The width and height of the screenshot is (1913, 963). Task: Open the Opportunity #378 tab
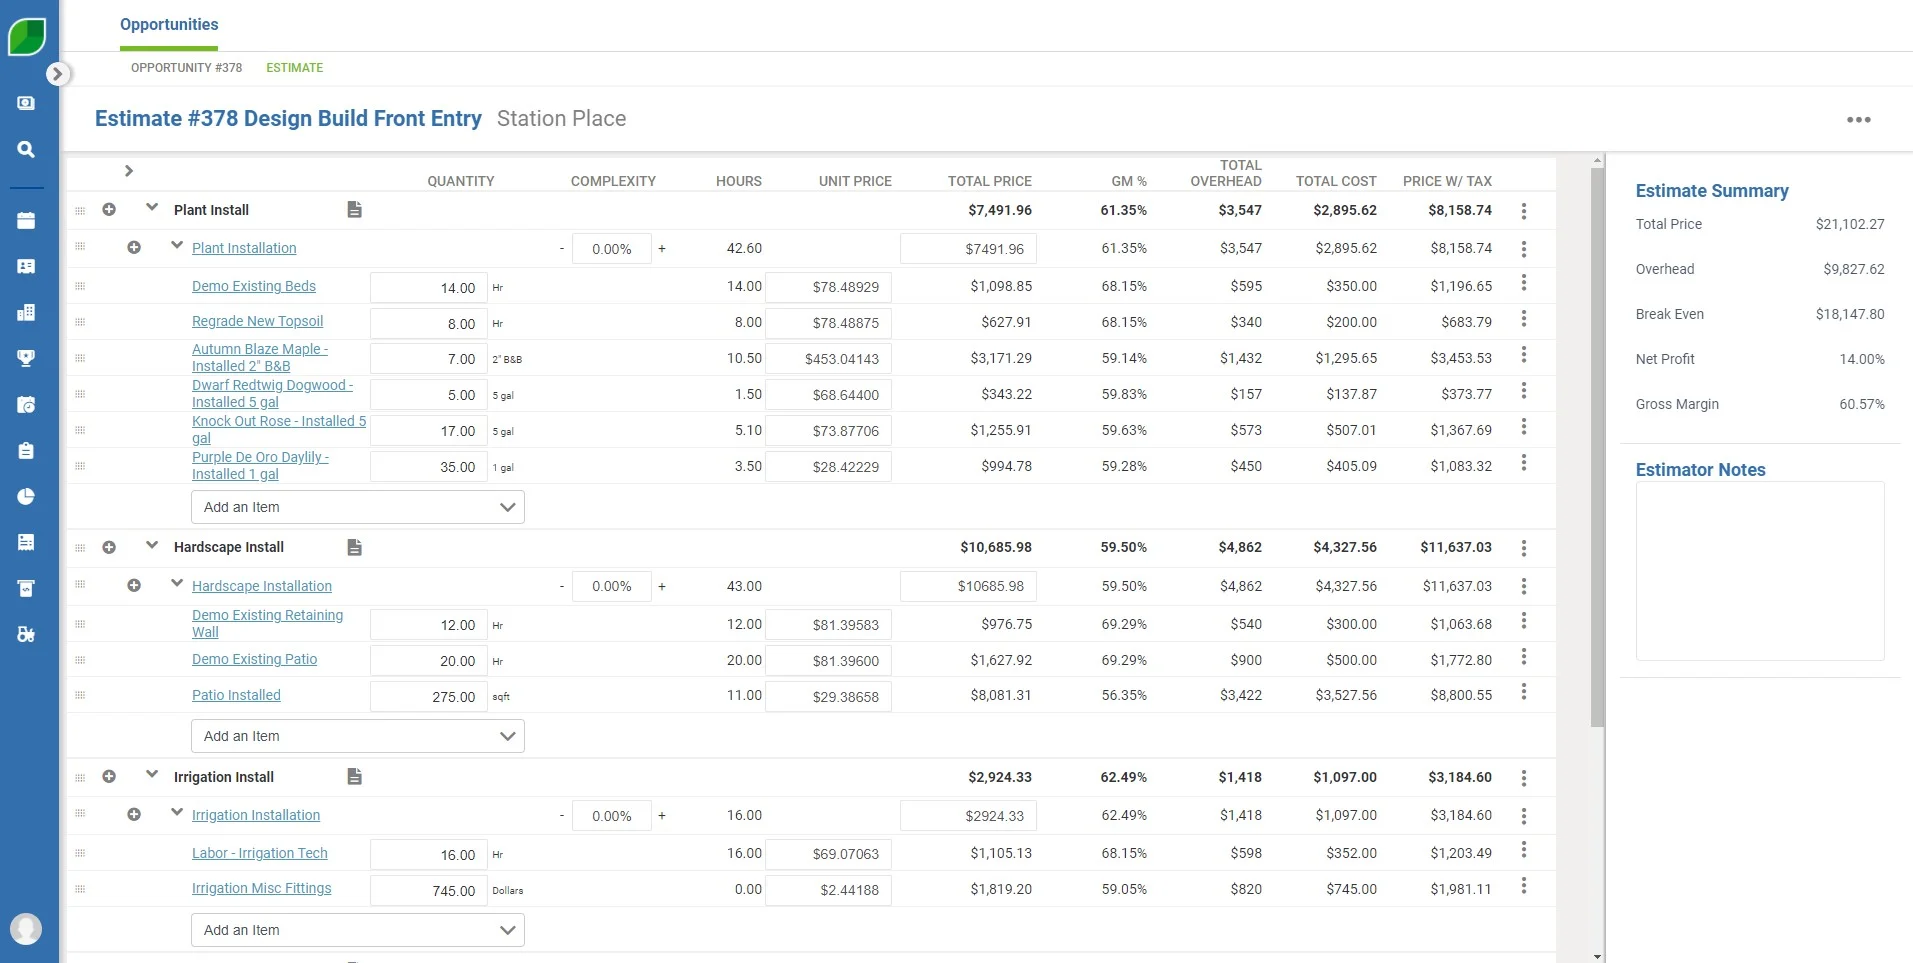coord(186,68)
